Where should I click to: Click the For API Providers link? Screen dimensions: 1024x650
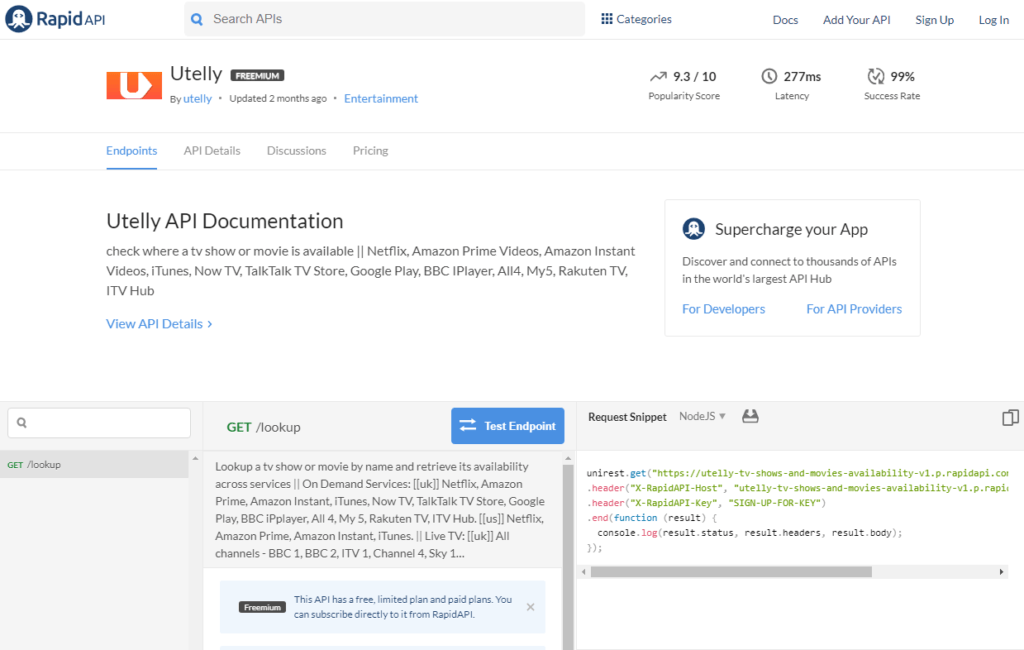pos(854,309)
